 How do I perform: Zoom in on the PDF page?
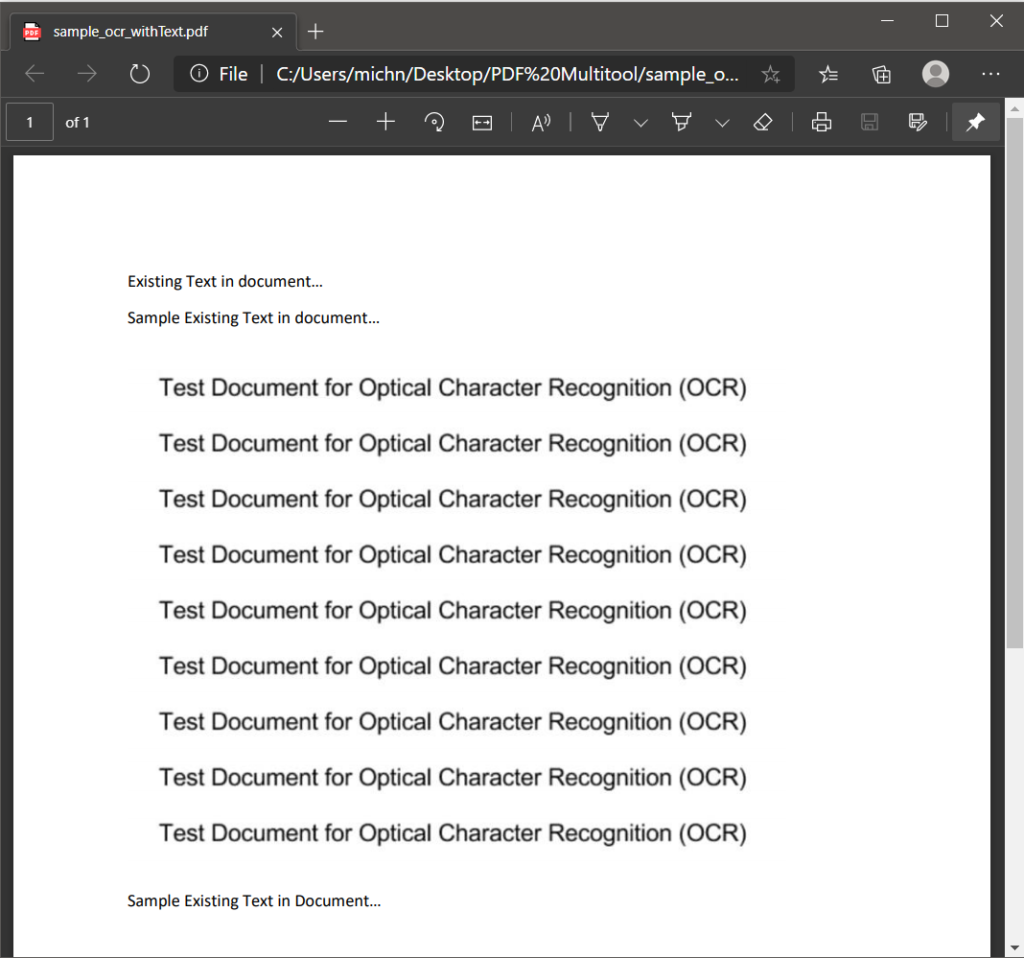(x=385, y=121)
